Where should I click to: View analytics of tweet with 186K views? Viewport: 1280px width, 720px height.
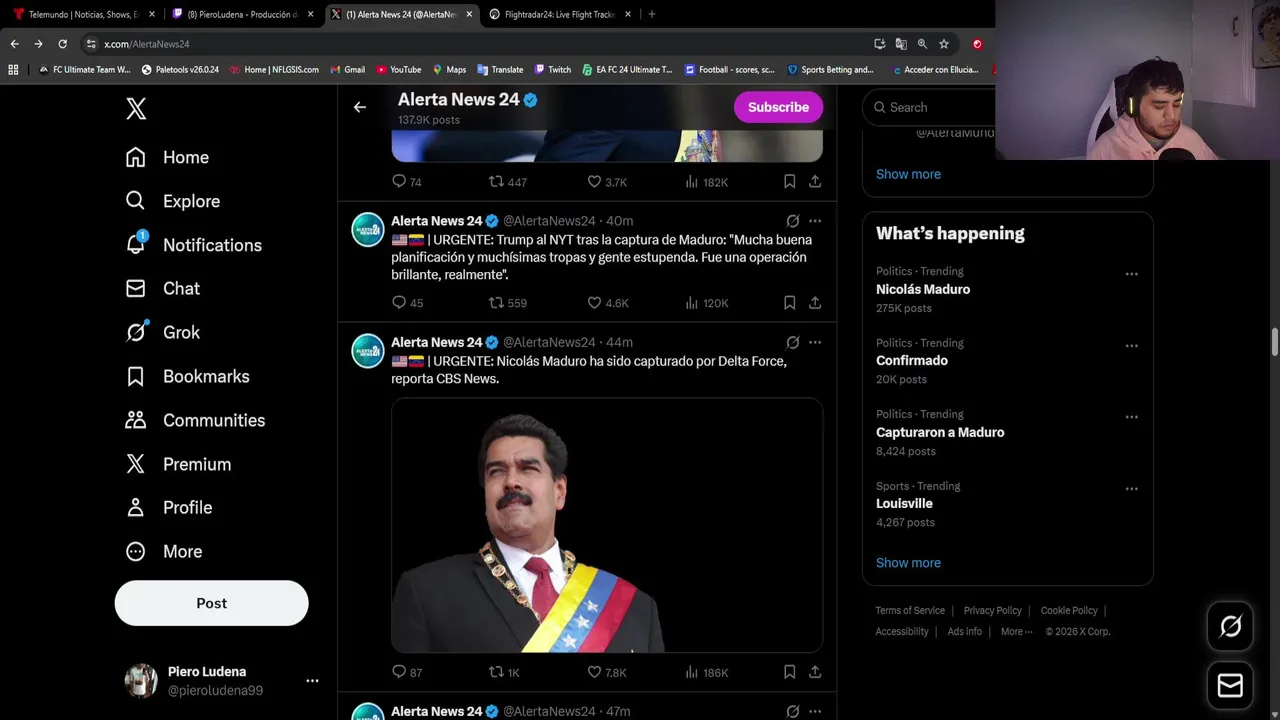pyautogui.click(x=706, y=673)
